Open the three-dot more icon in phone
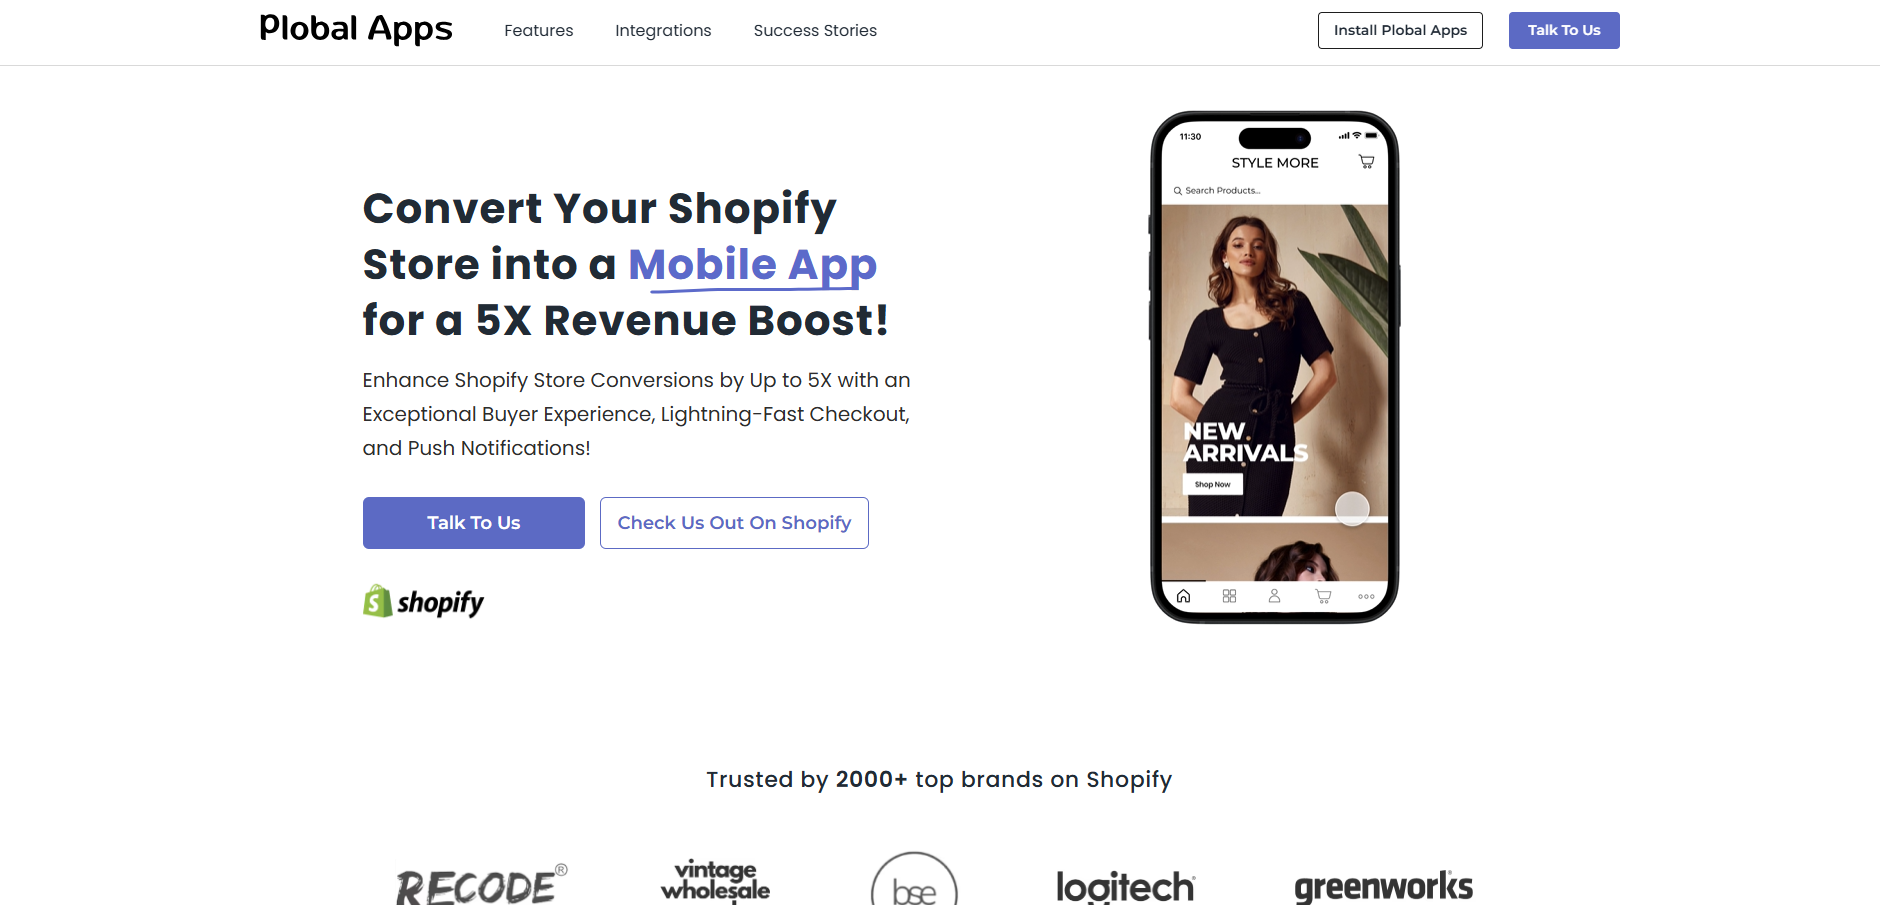The height and width of the screenshot is (905, 1880). [x=1366, y=597]
